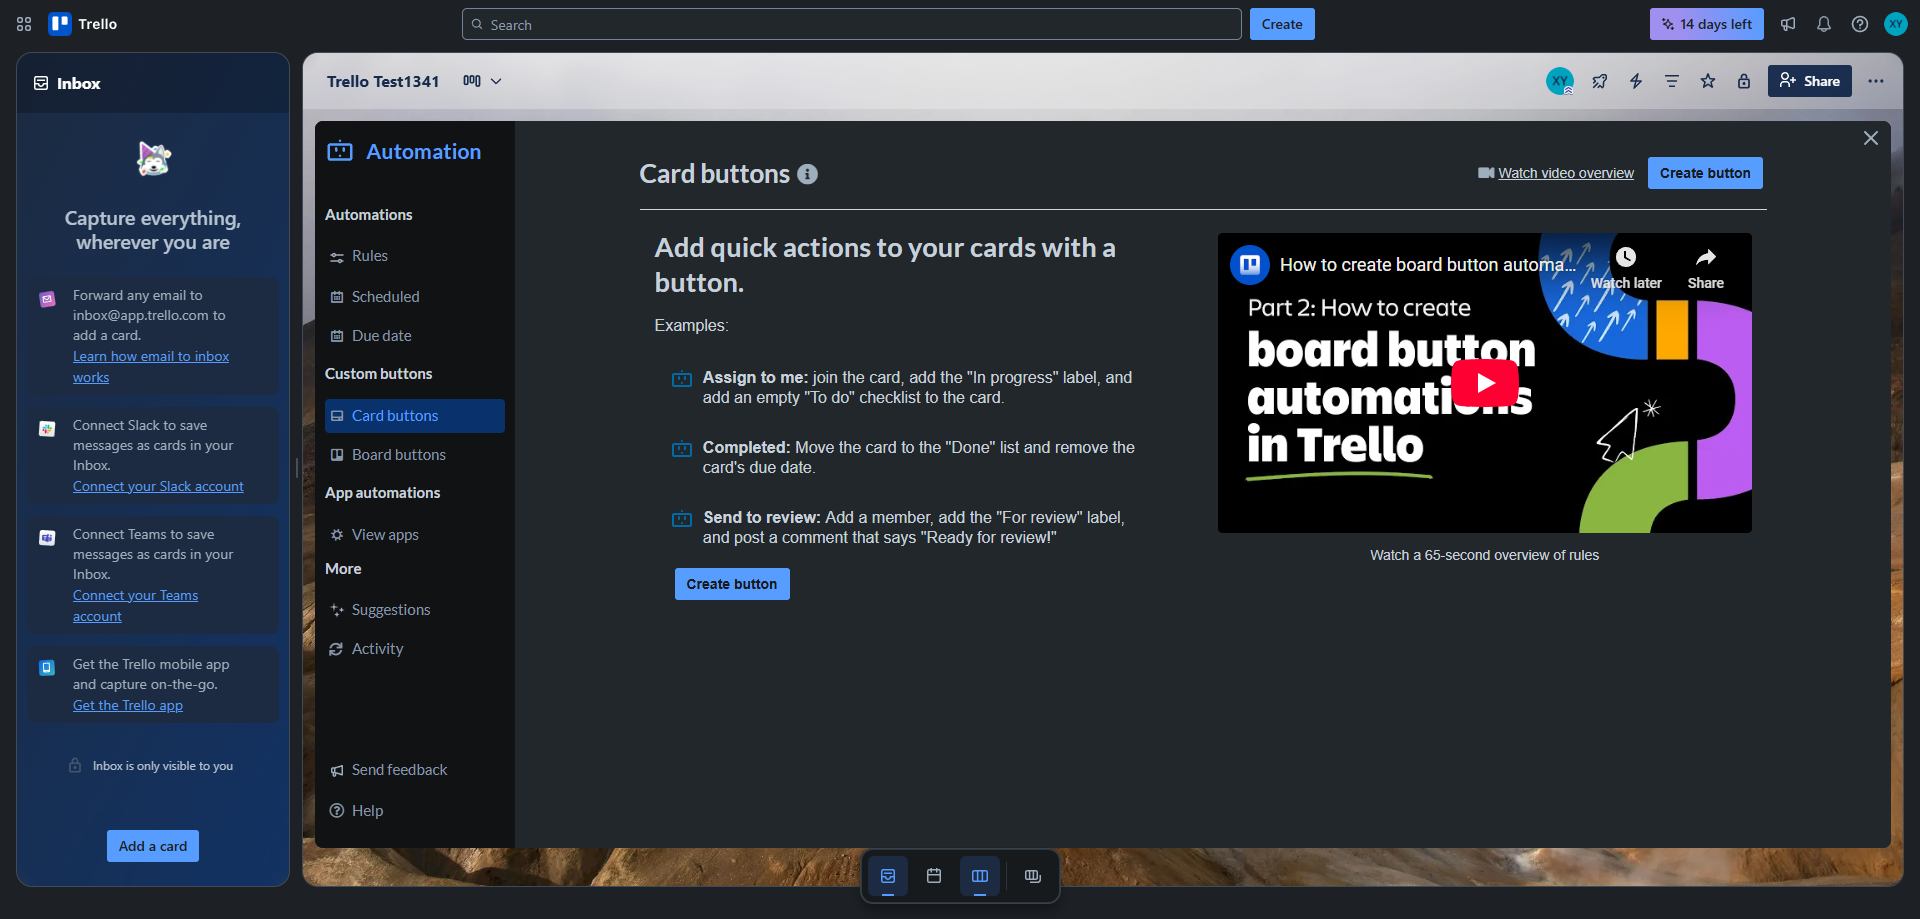Play the board button automation video

tap(1485, 383)
